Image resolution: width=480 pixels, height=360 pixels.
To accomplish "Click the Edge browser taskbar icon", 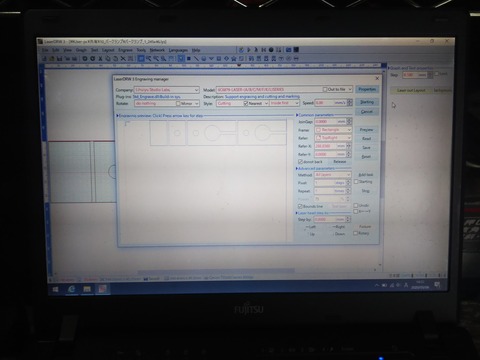I will (71, 289).
